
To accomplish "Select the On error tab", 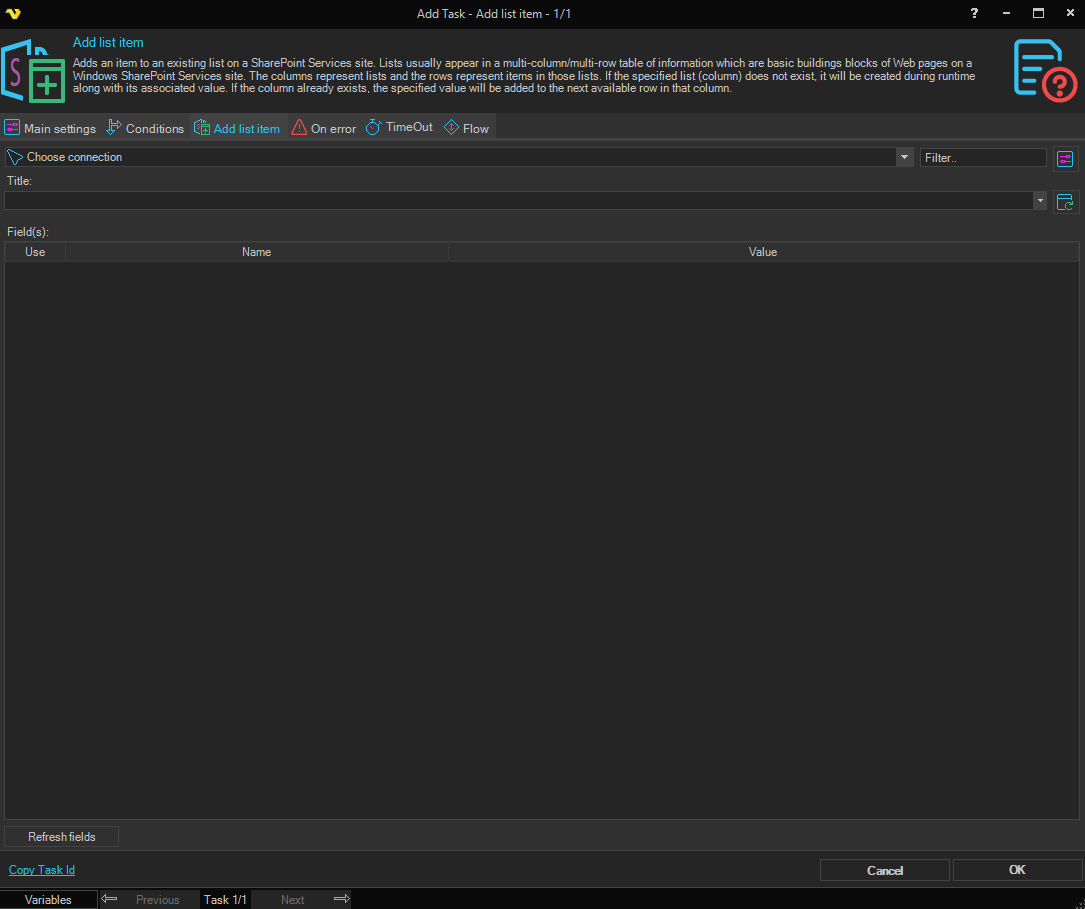I will point(324,128).
